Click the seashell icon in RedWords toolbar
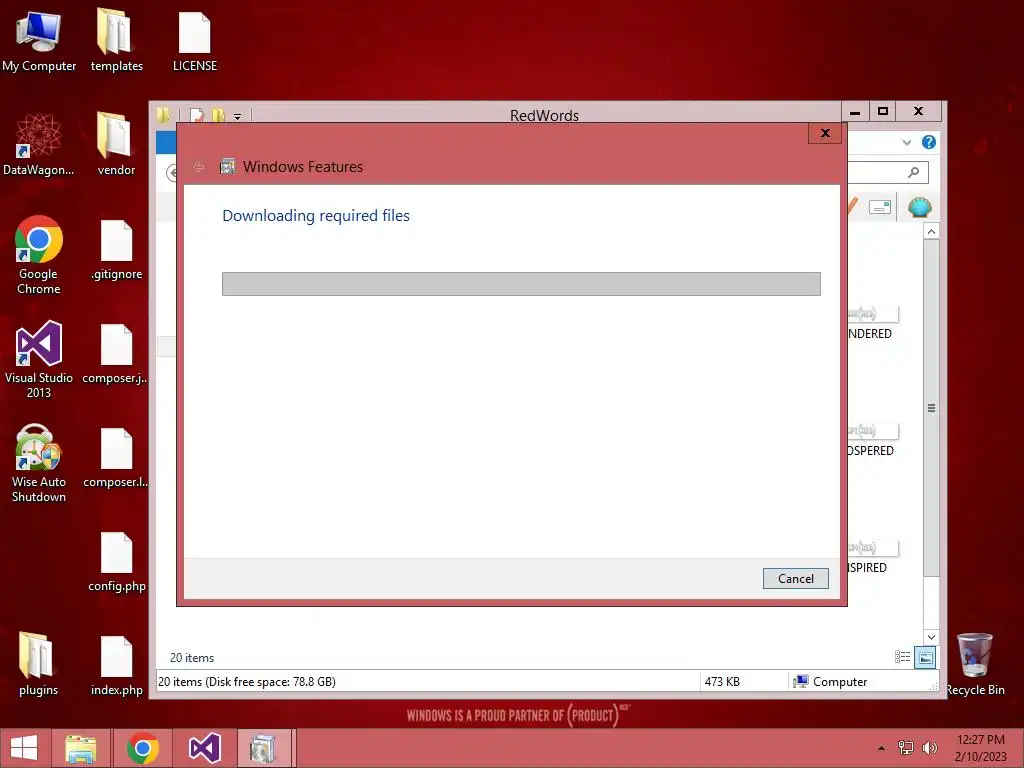 [x=920, y=208]
